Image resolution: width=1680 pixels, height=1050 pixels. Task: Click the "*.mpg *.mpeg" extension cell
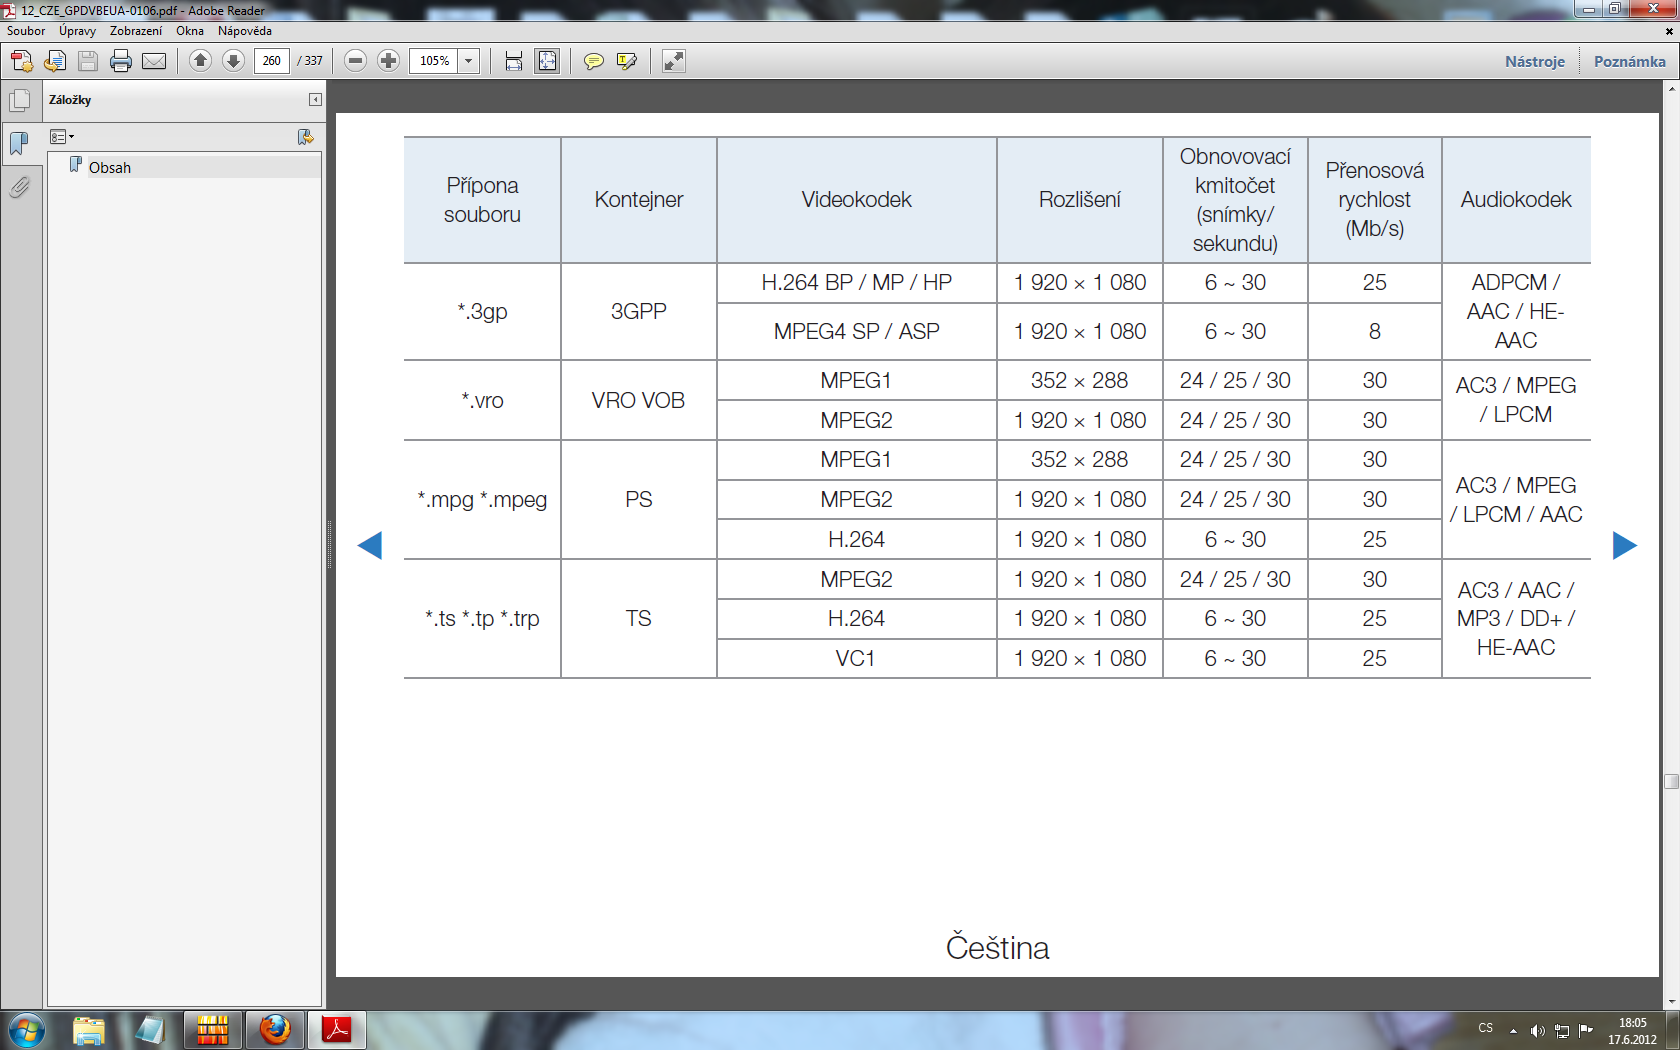[x=482, y=499]
